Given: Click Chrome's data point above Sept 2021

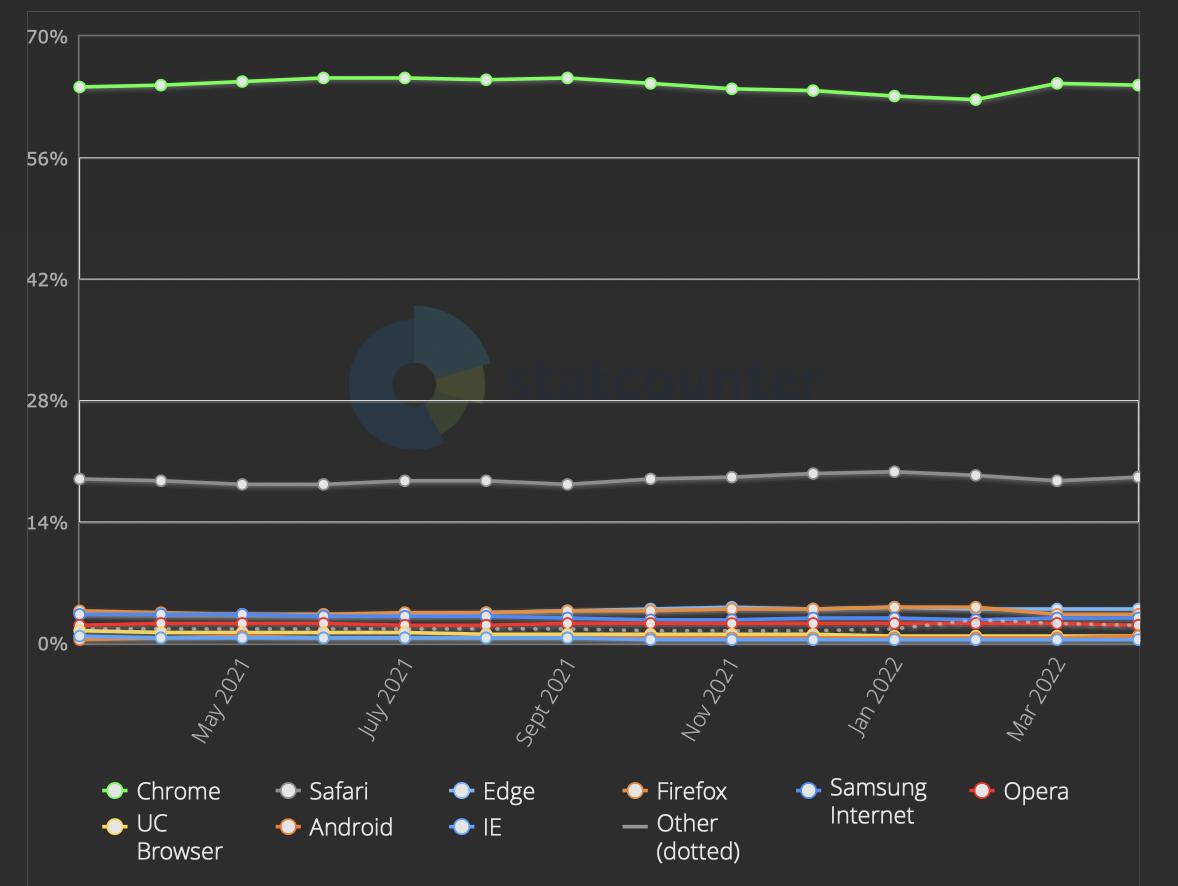Looking at the screenshot, I should 568,78.
